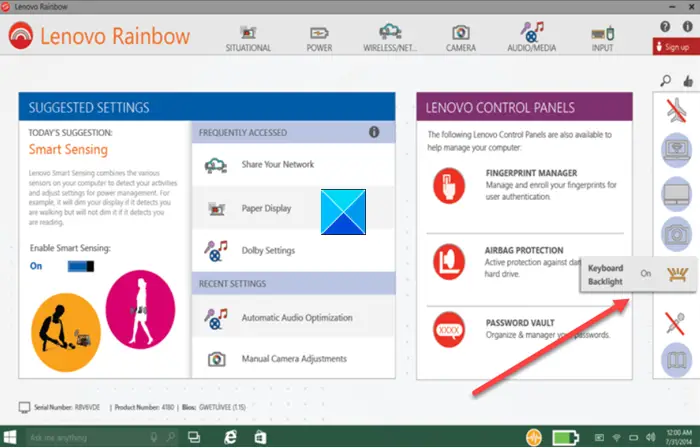Click the Automatic Audio Optimization icon
The height and width of the screenshot is (448, 700).
(x=216, y=319)
